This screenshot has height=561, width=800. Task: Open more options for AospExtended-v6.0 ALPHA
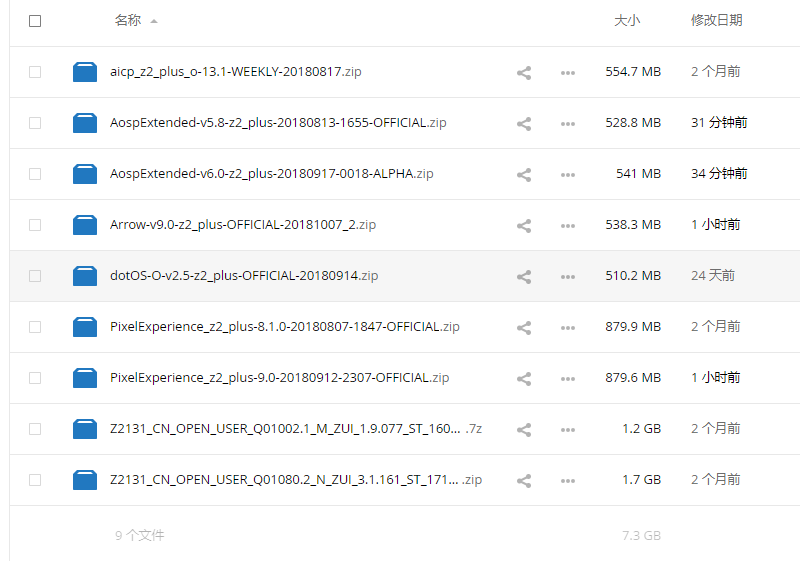(x=568, y=174)
